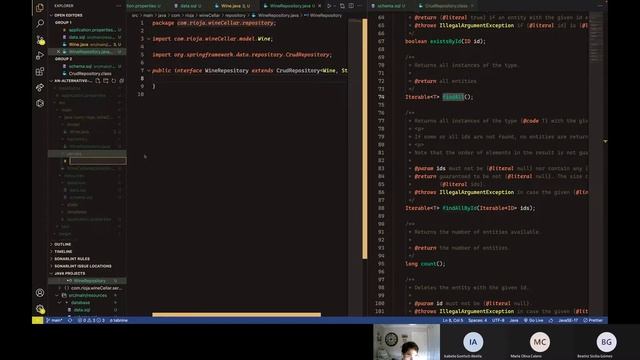Click the repository folder in breadcrumb
This screenshot has width=640, height=360.
click(x=236, y=16)
